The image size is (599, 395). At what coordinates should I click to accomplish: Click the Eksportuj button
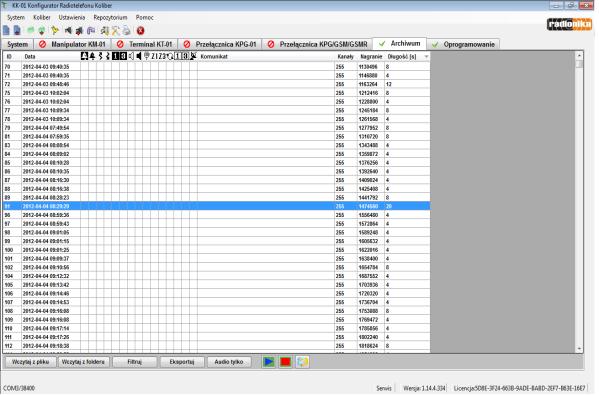point(182,361)
